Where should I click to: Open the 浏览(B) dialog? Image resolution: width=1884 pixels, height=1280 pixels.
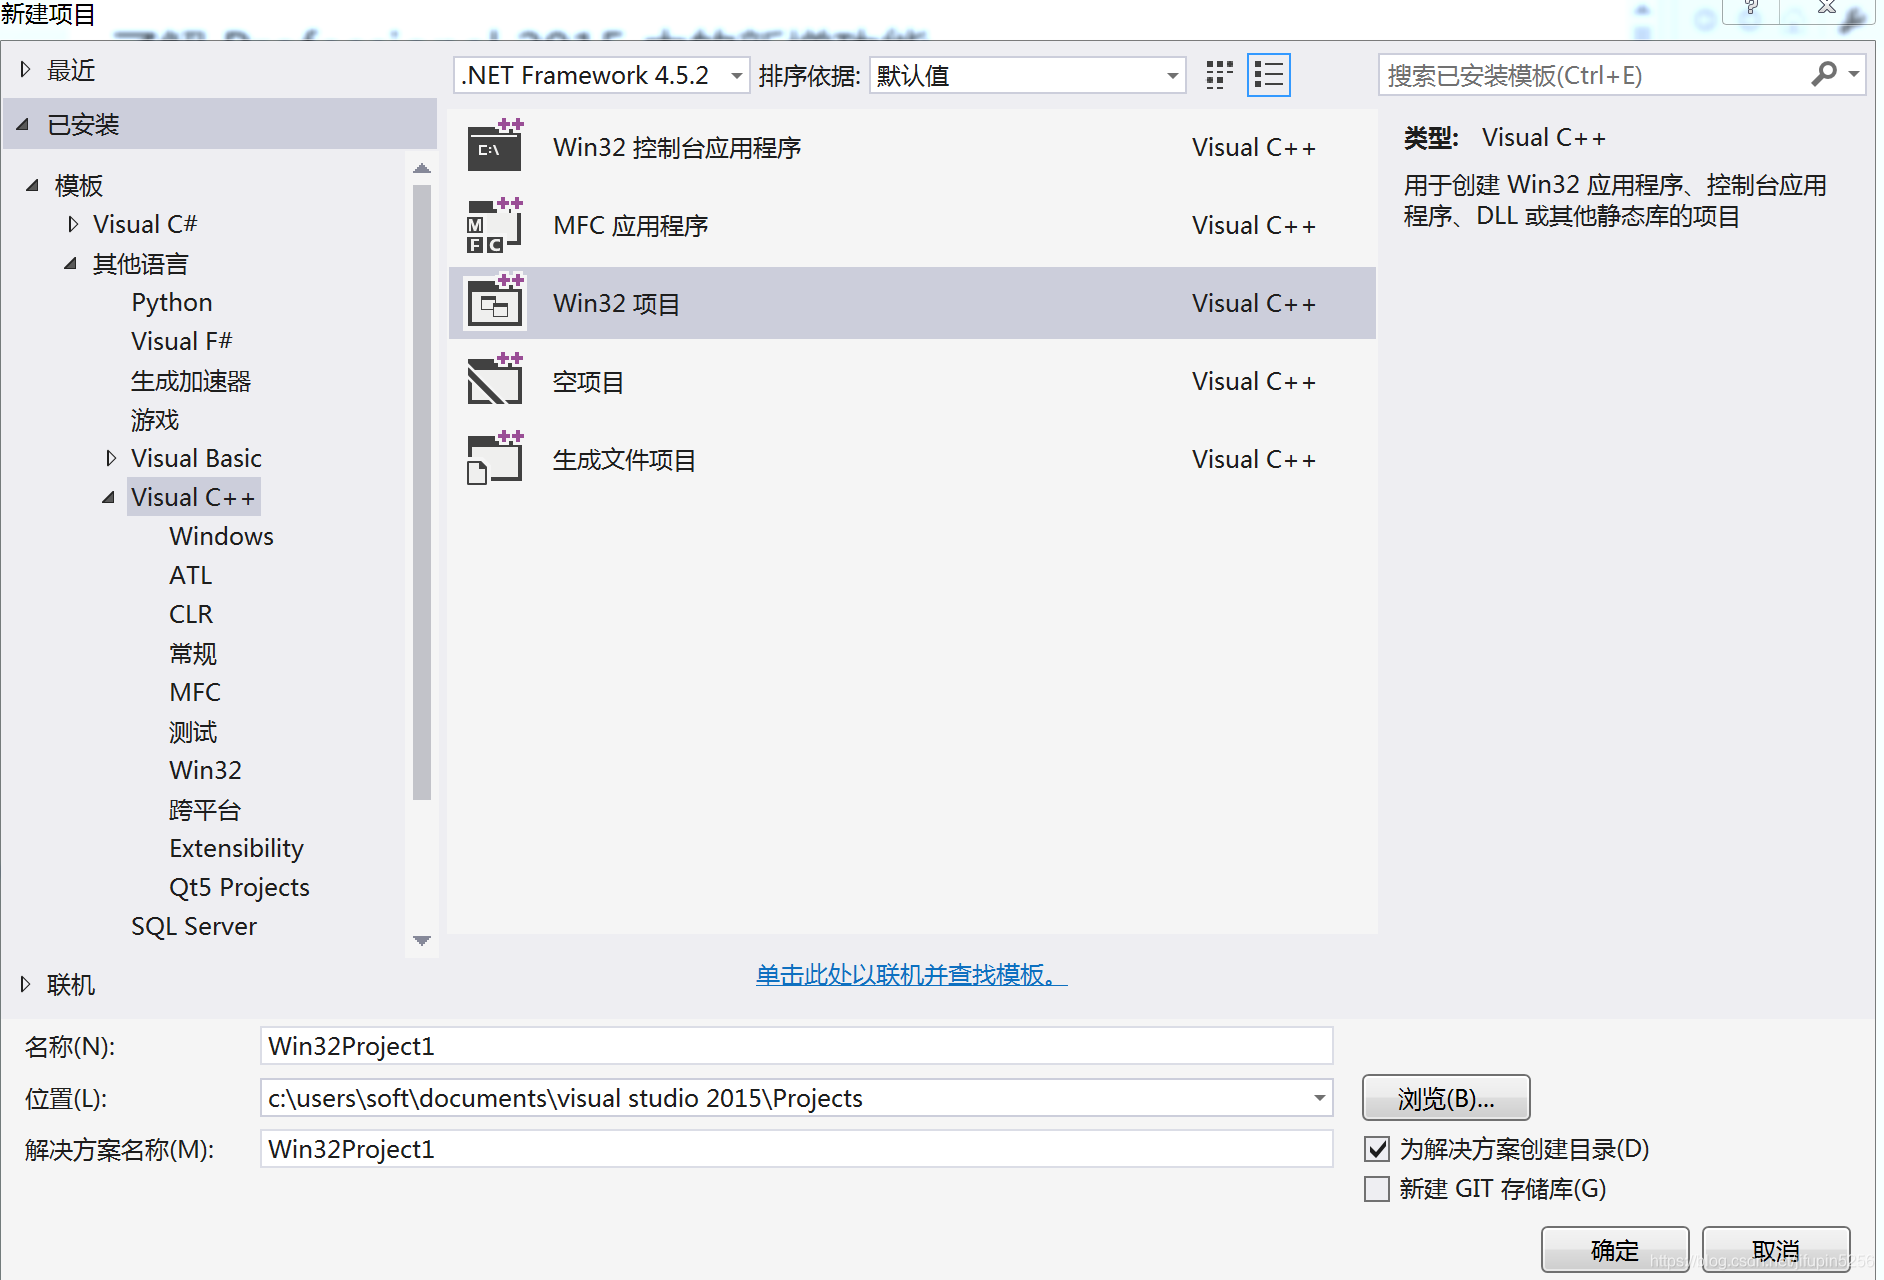(x=1445, y=1097)
